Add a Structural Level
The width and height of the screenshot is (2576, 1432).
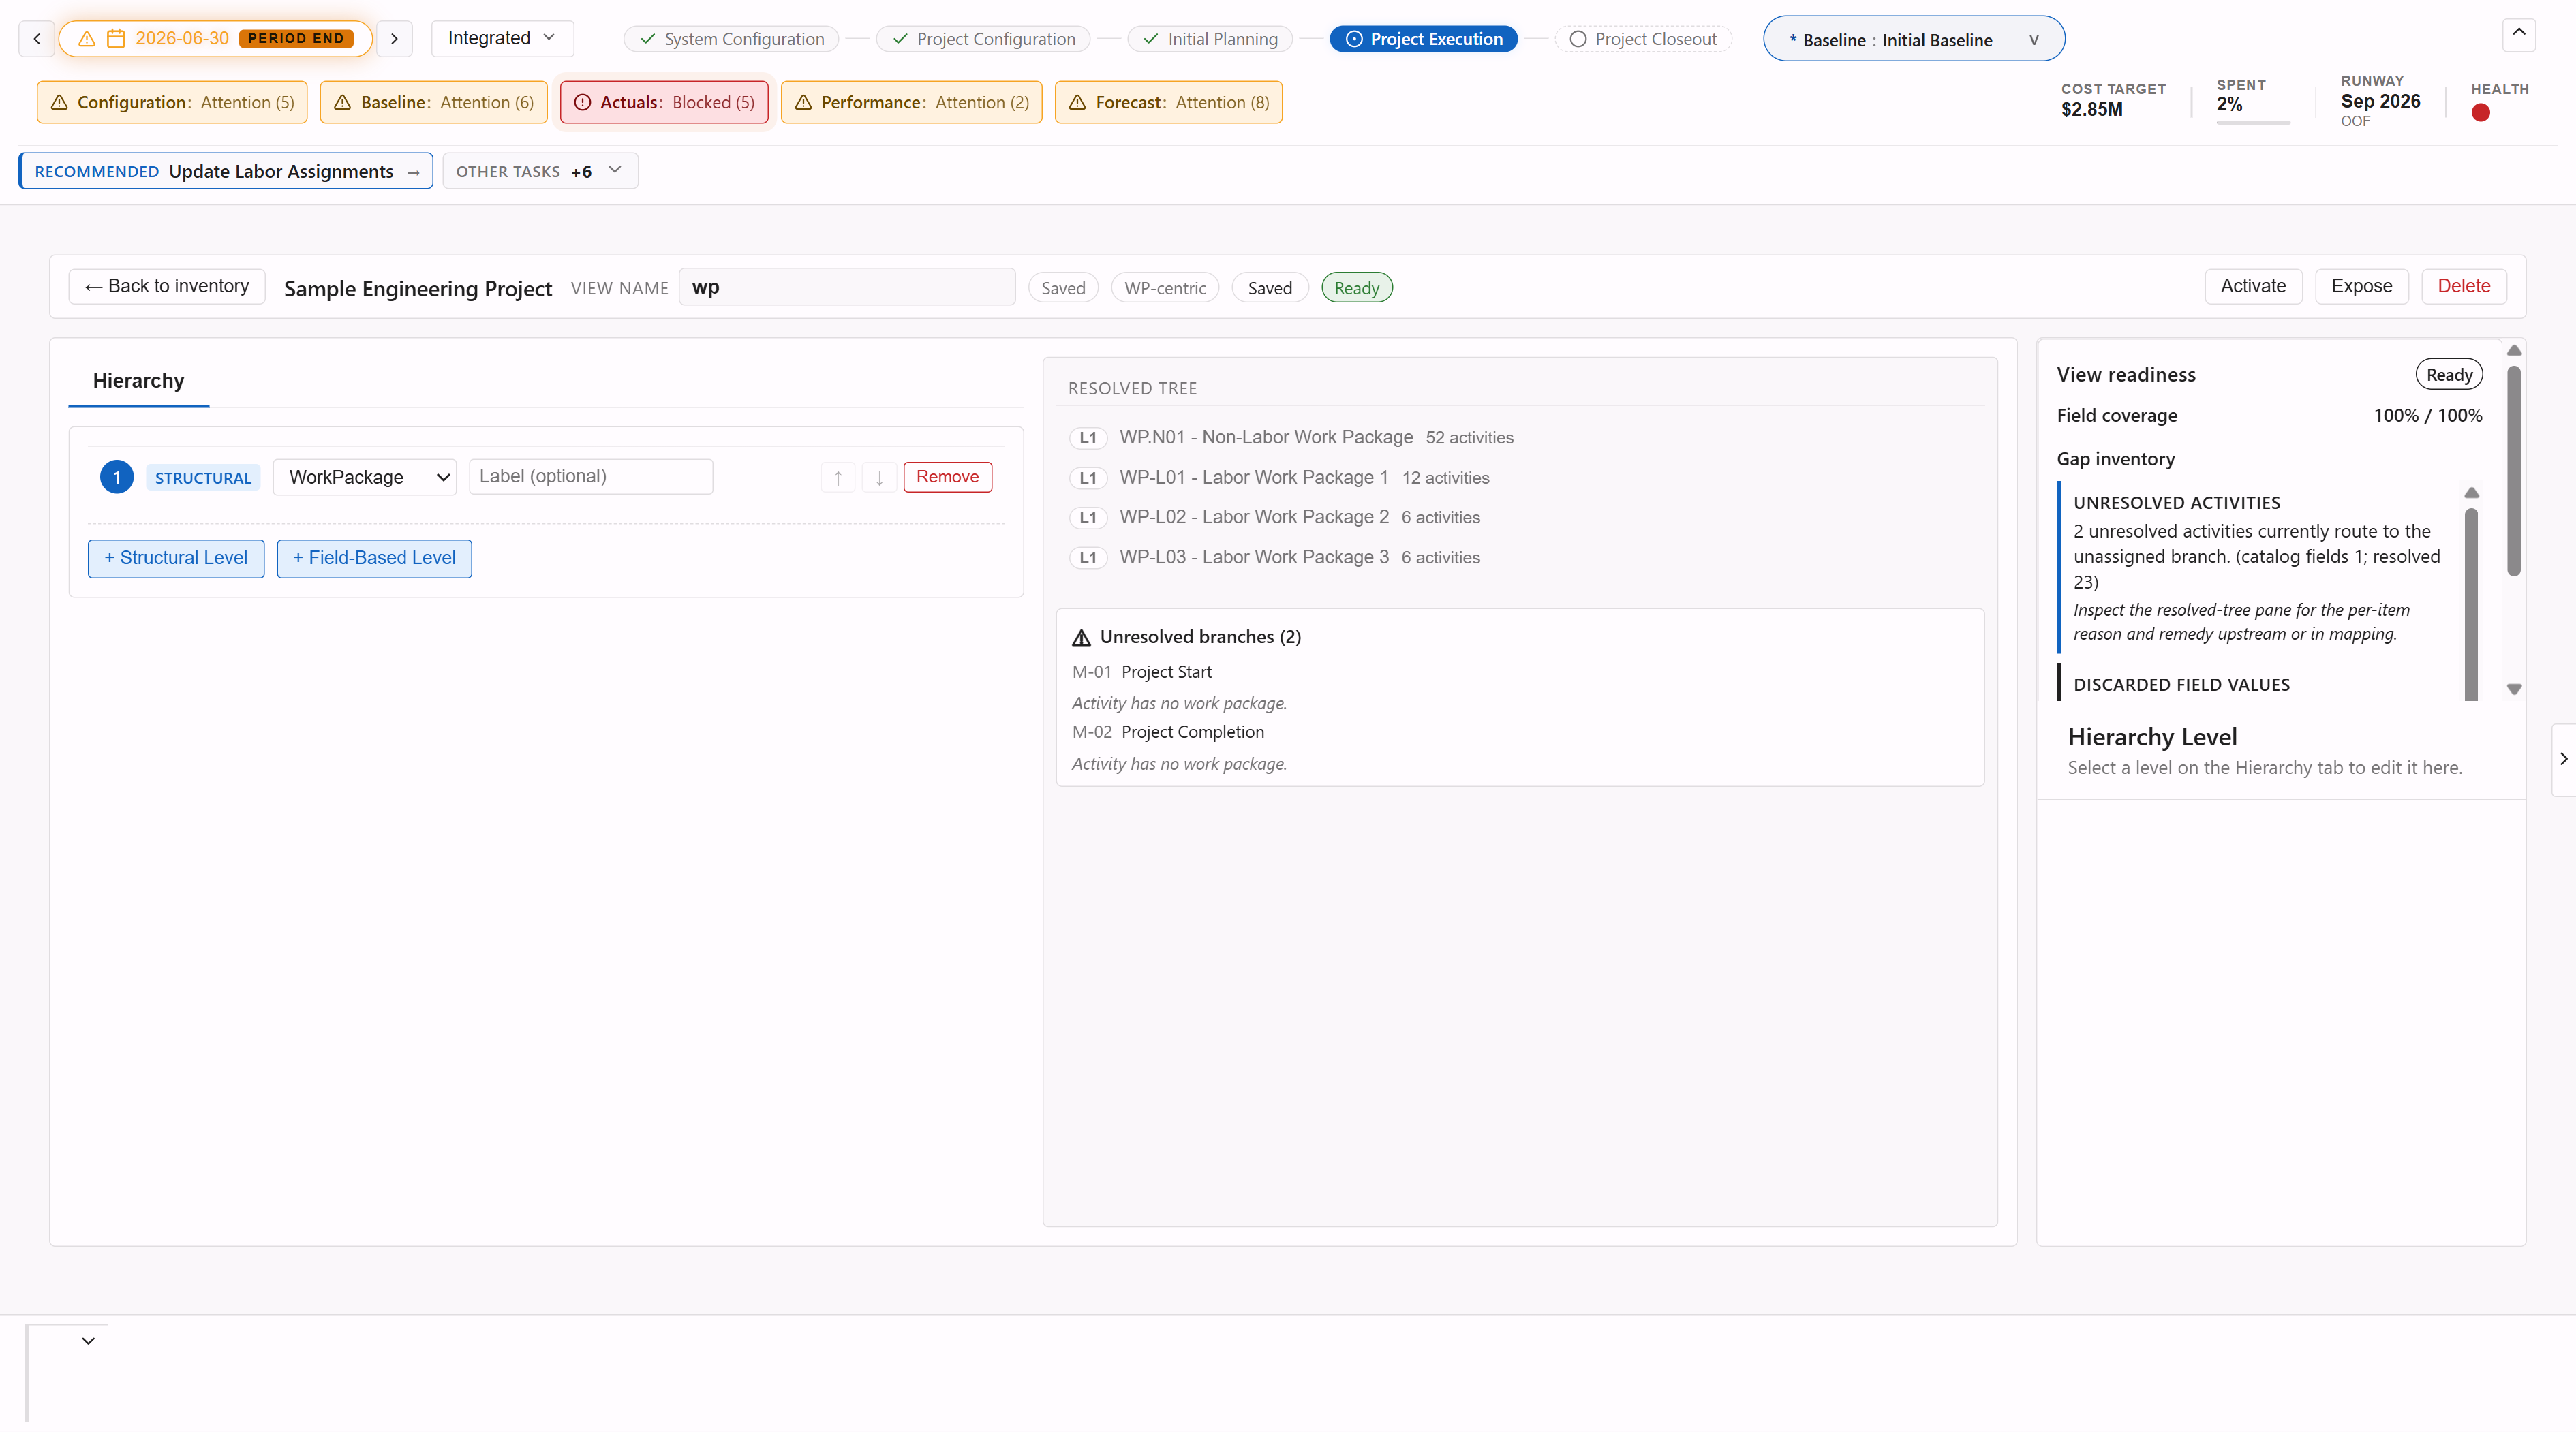[176, 558]
